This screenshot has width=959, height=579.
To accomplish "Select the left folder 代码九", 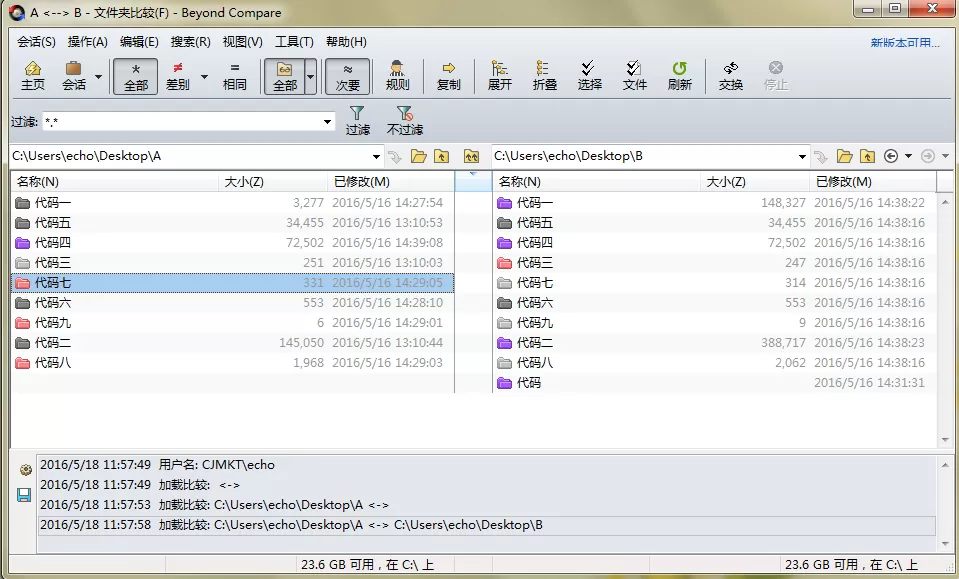I will [x=232, y=323].
